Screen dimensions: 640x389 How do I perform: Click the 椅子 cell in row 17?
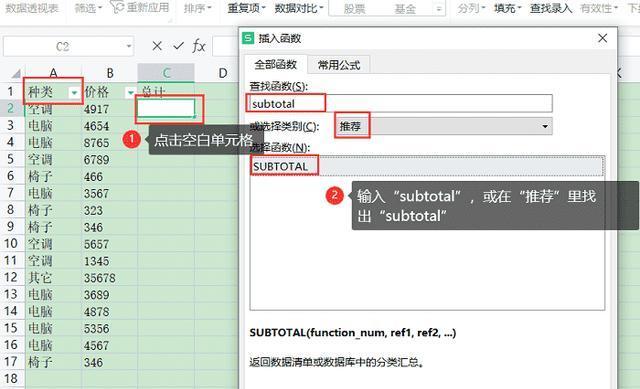[53, 362]
